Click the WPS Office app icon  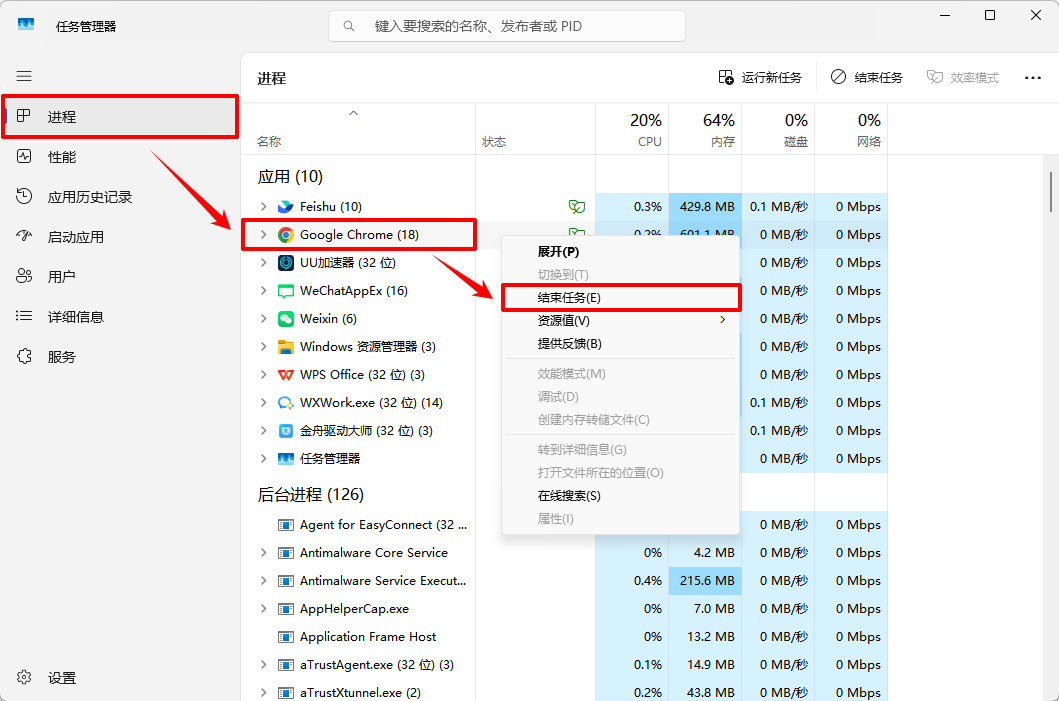pyautogui.click(x=286, y=375)
